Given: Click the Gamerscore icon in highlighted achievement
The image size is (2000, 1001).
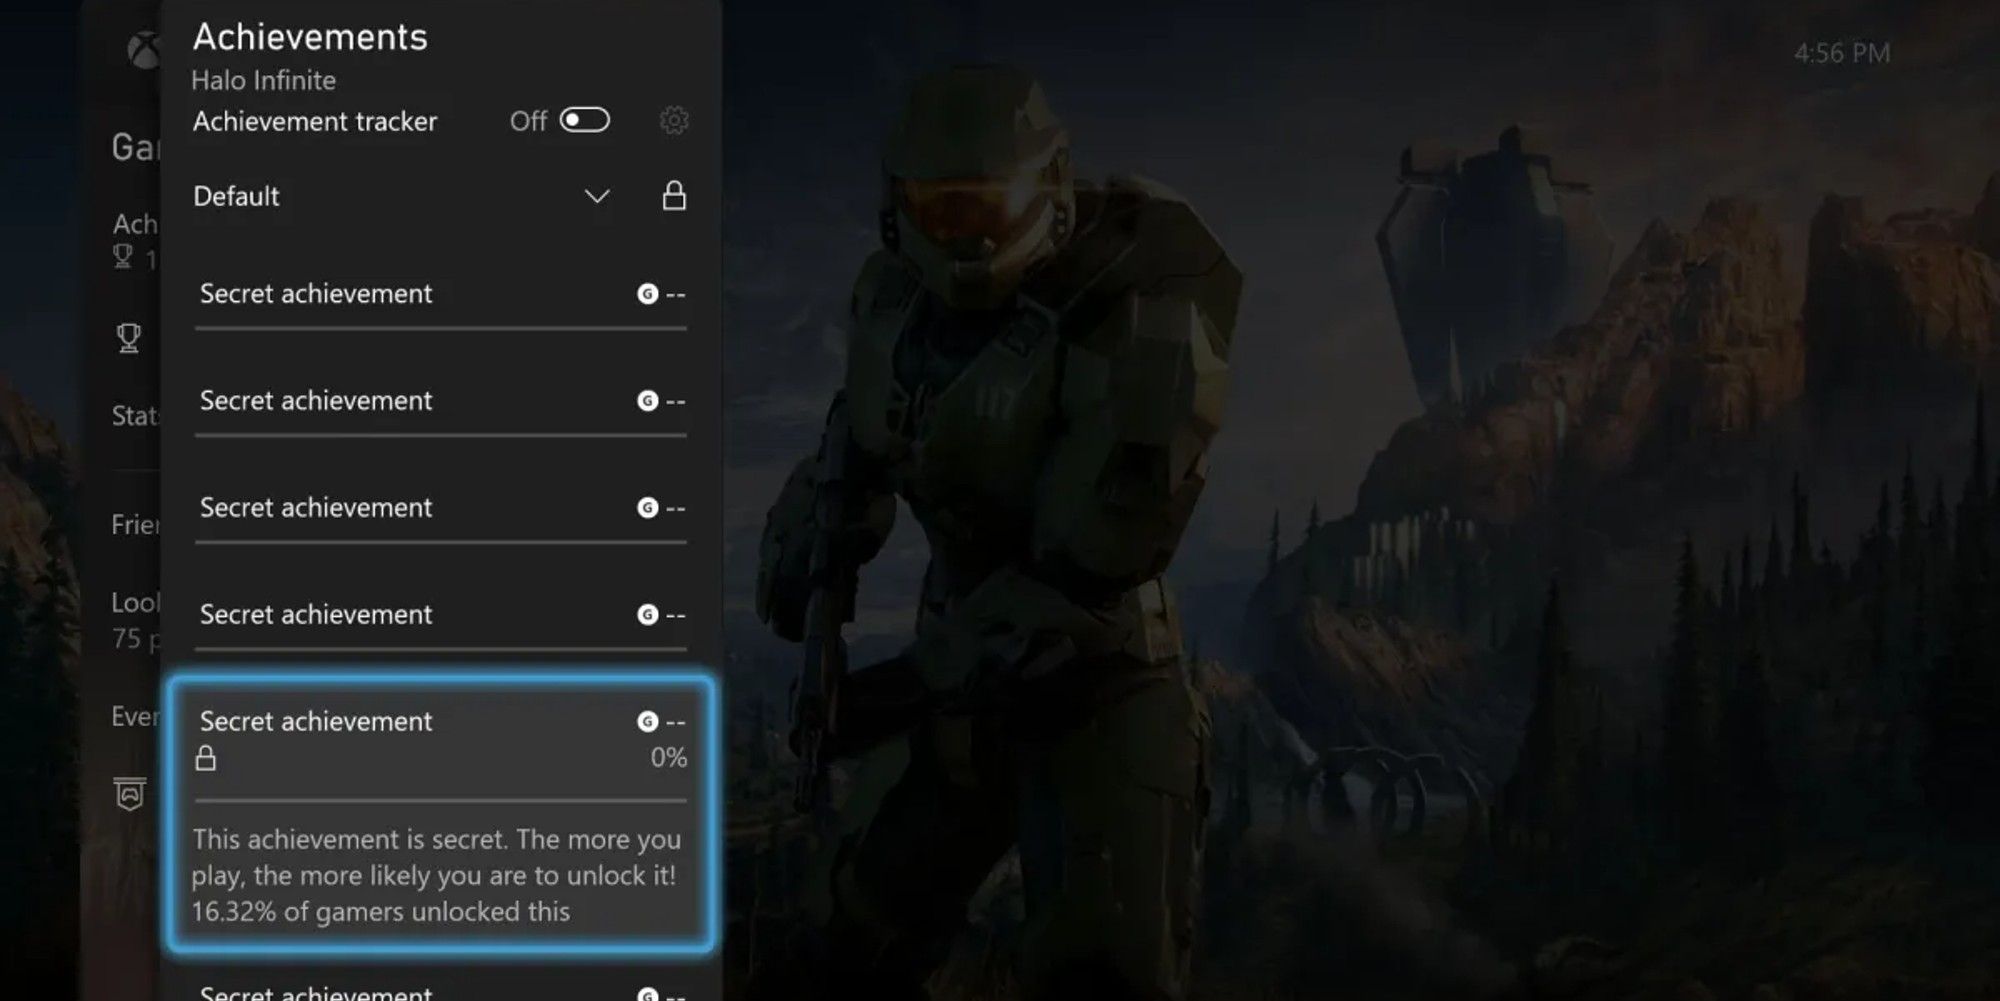Looking at the screenshot, I should (647, 721).
